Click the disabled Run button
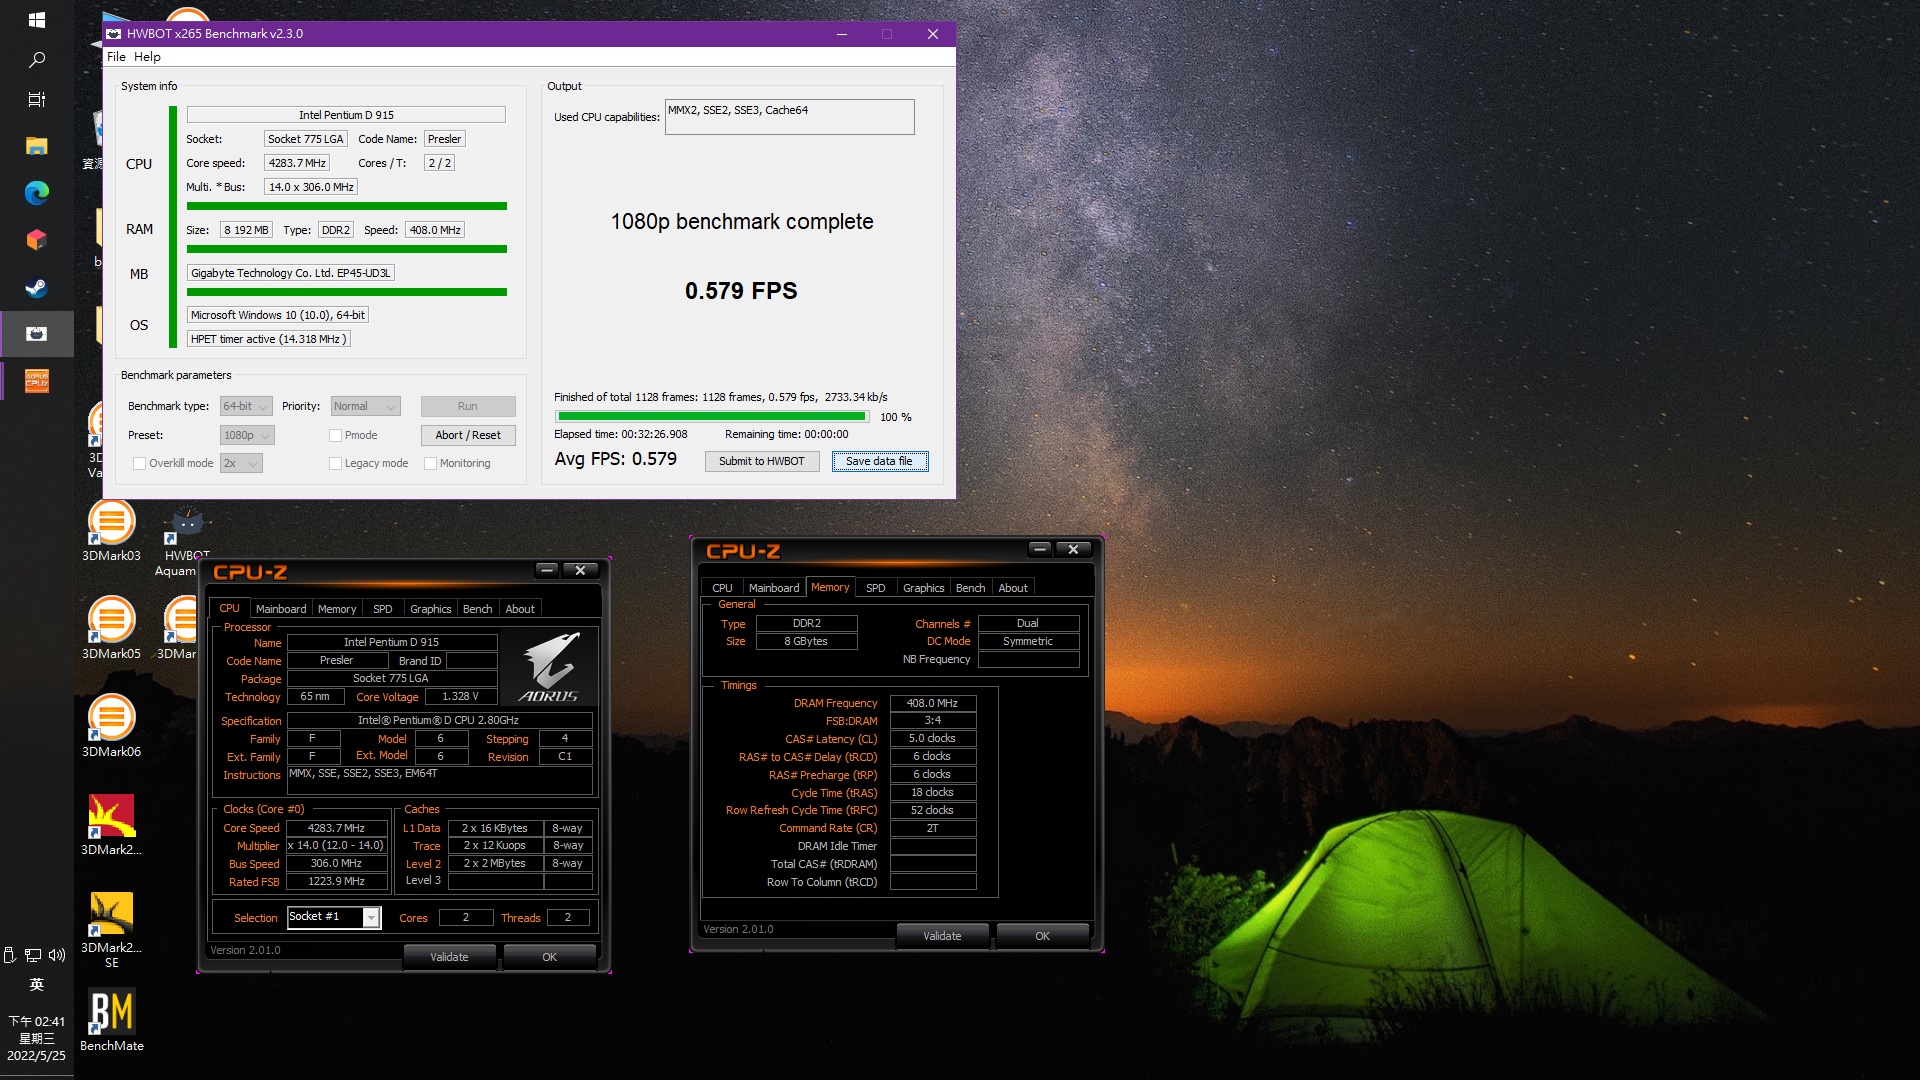The height and width of the screenshot is (1080, 1920). point(468,406)
